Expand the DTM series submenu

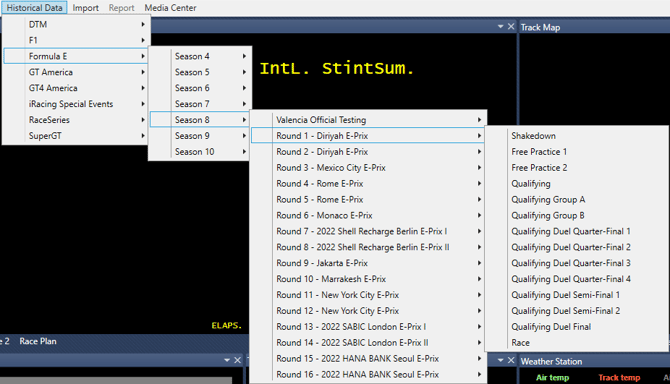tap(76, 24)
